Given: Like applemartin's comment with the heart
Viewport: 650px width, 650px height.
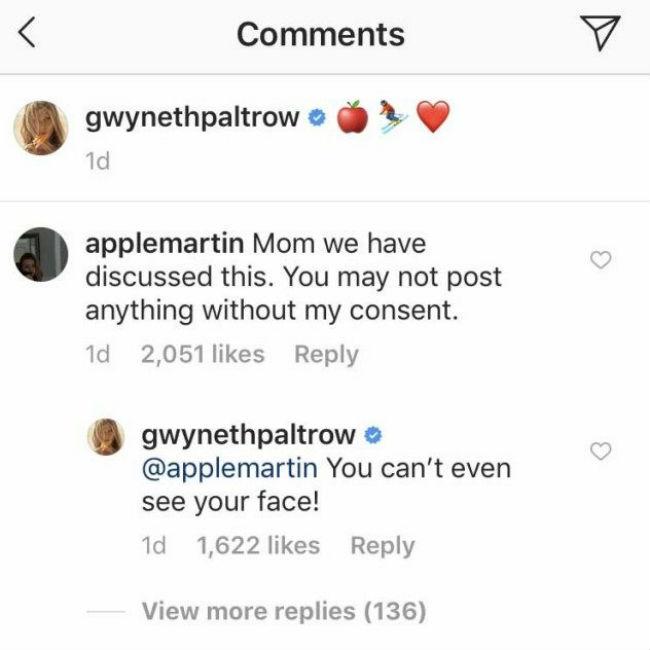Looking at the screenshot, I should [x=601, y=260].
